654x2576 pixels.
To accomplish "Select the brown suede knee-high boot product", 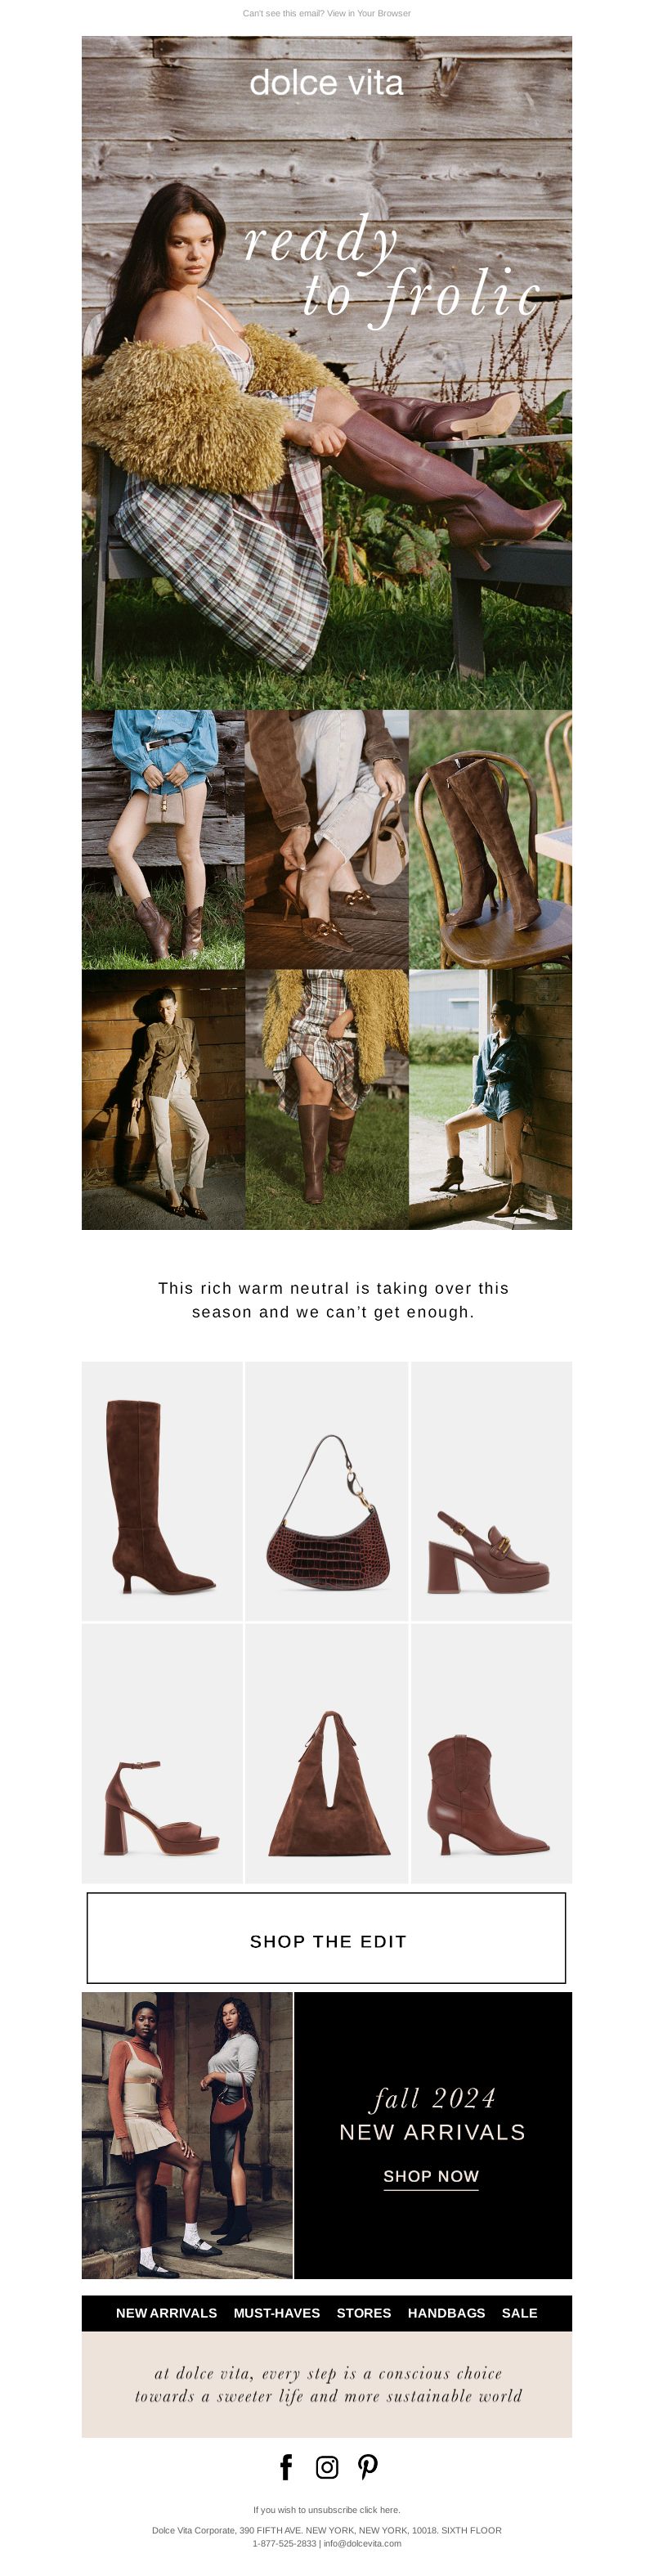I will tap(162, 1490).
